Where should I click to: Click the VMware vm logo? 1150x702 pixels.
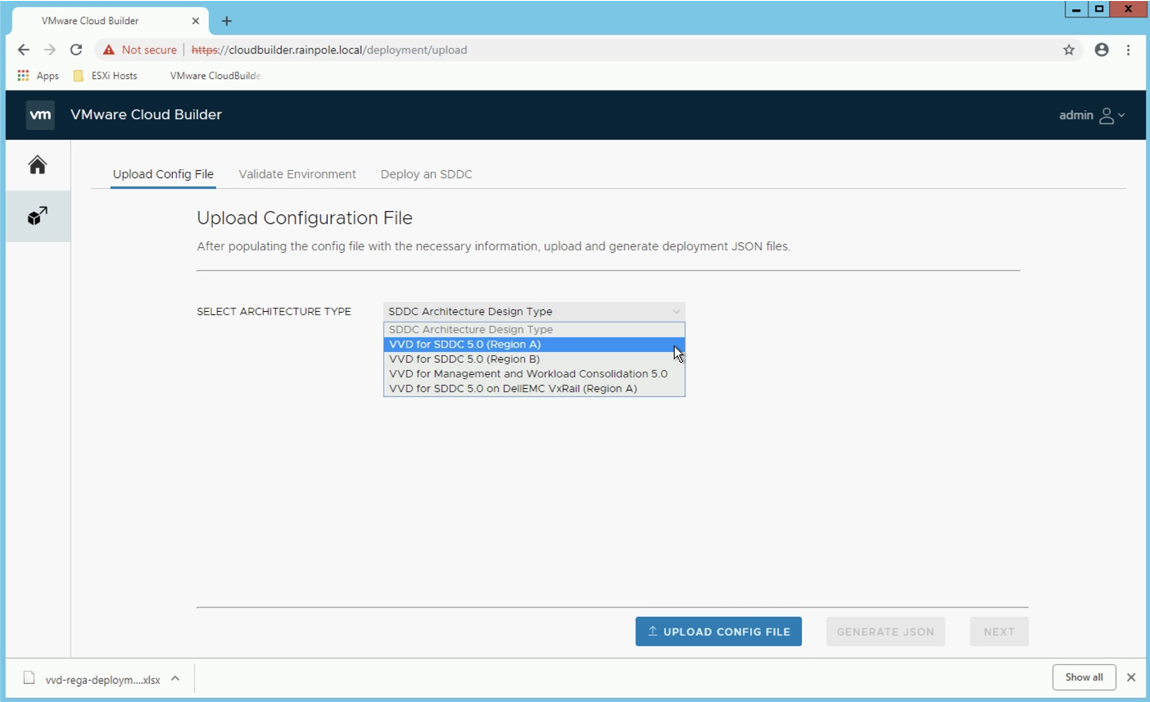pos(40,115)
